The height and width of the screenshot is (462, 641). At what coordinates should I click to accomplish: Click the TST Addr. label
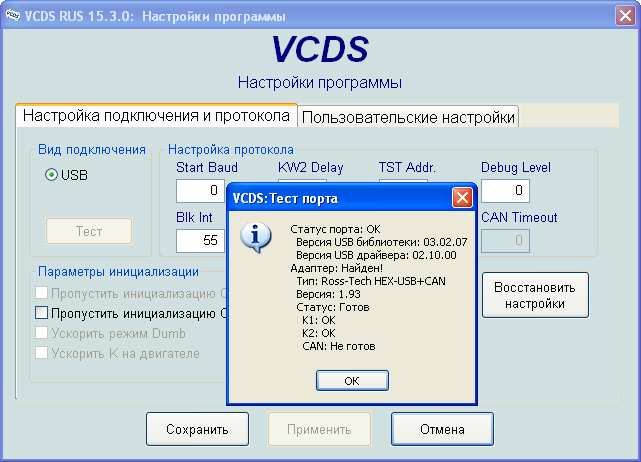pyautogui.click(x=407, y=167)
